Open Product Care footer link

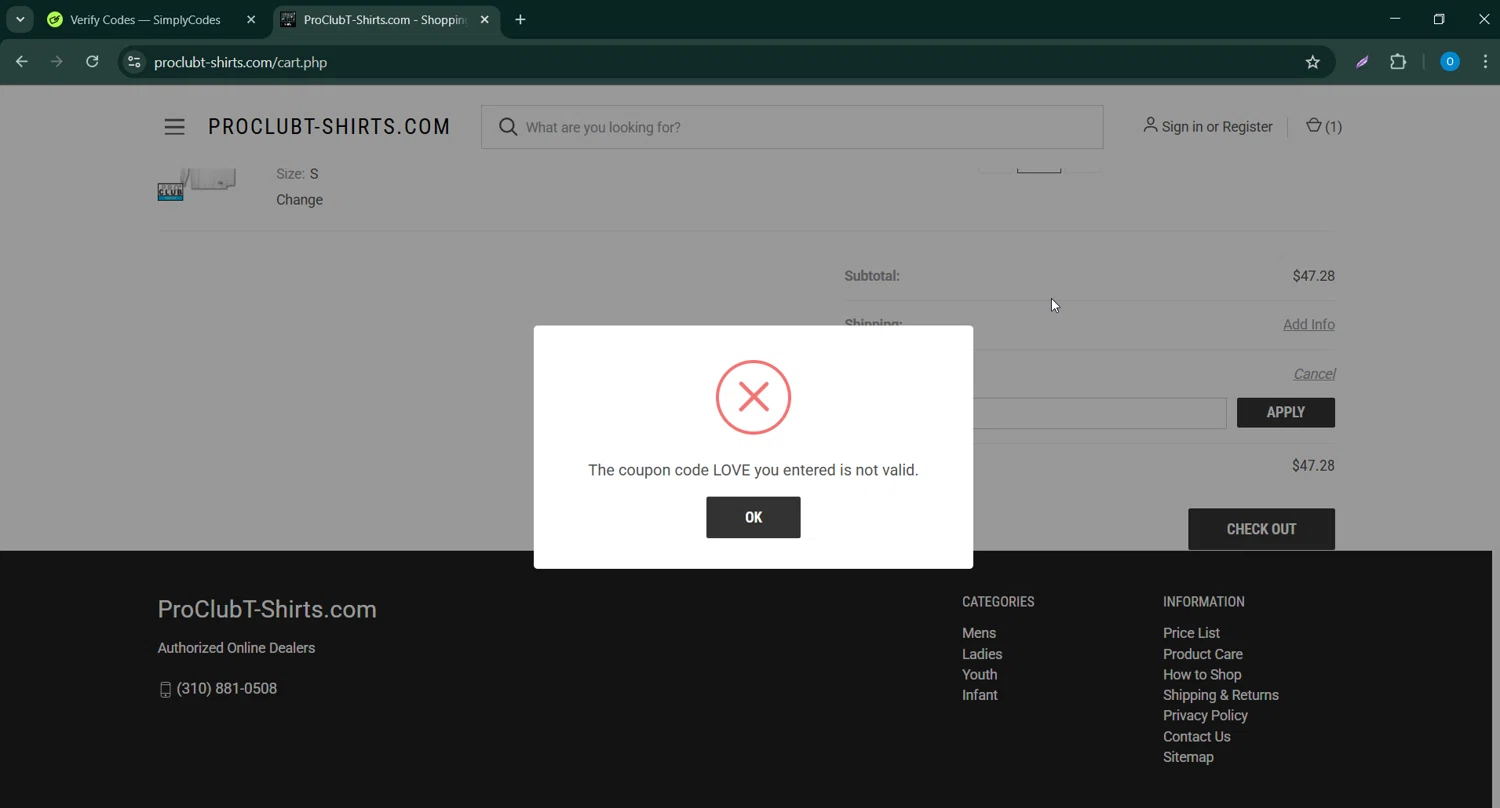pos(1203,654)
